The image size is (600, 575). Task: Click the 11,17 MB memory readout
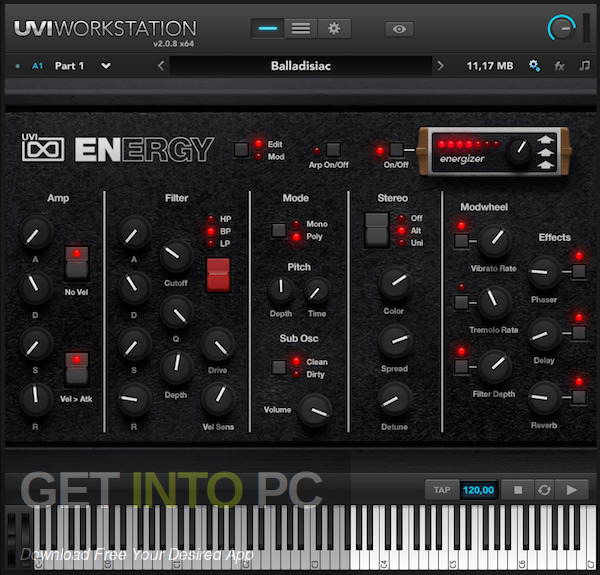pos(489,66)
